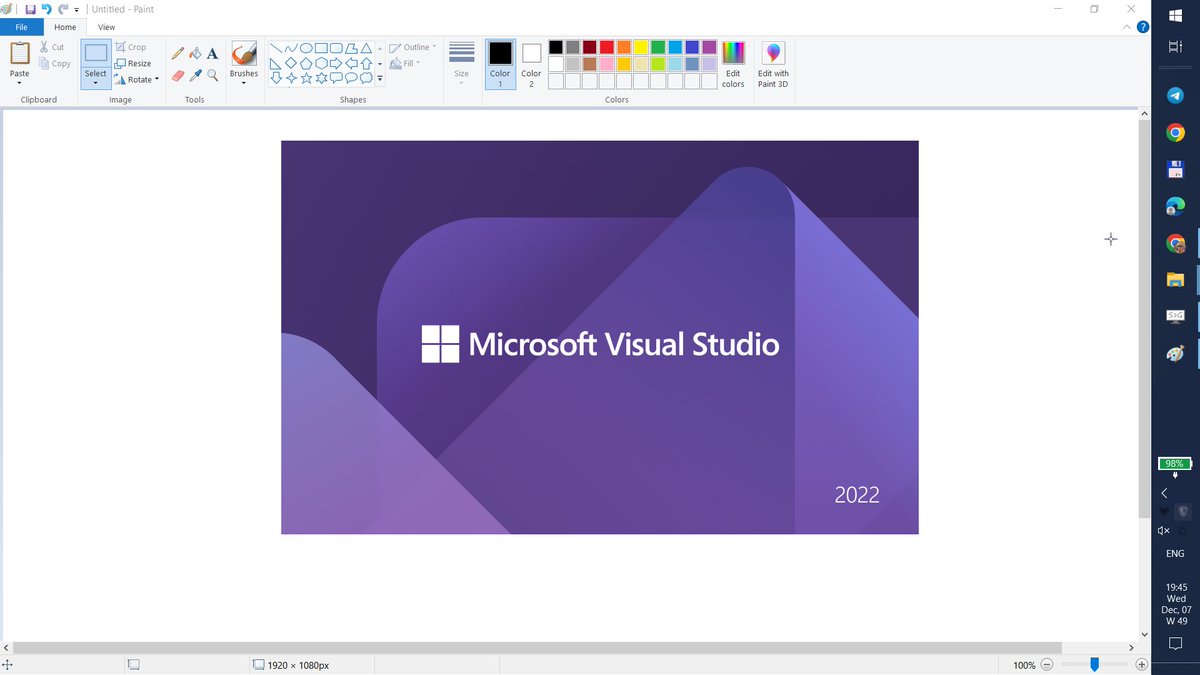Click the Undo arrow in quick access toolbar

coord(46,9)
